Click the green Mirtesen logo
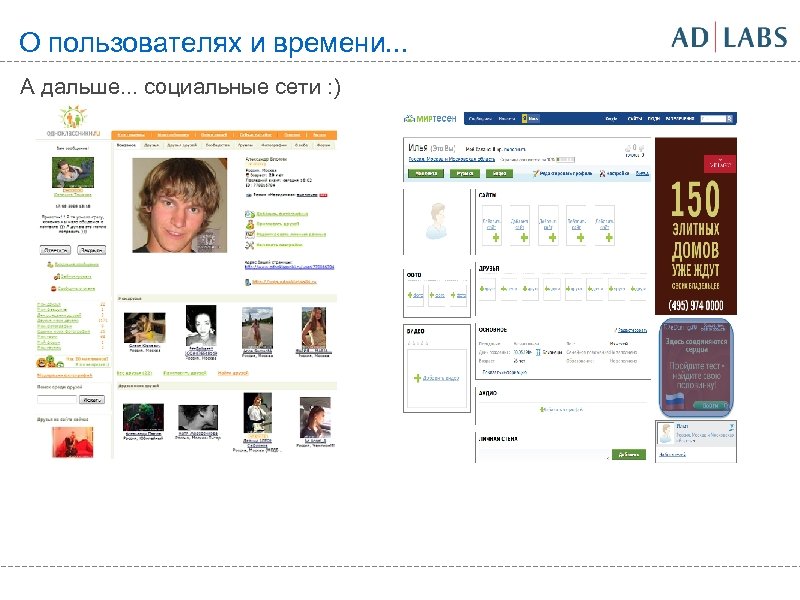Screen dimensions: 800x600 430,118
